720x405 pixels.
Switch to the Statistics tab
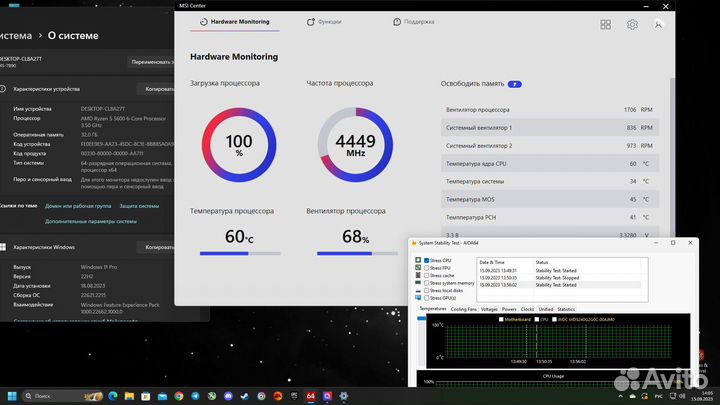tap(566, 309)
